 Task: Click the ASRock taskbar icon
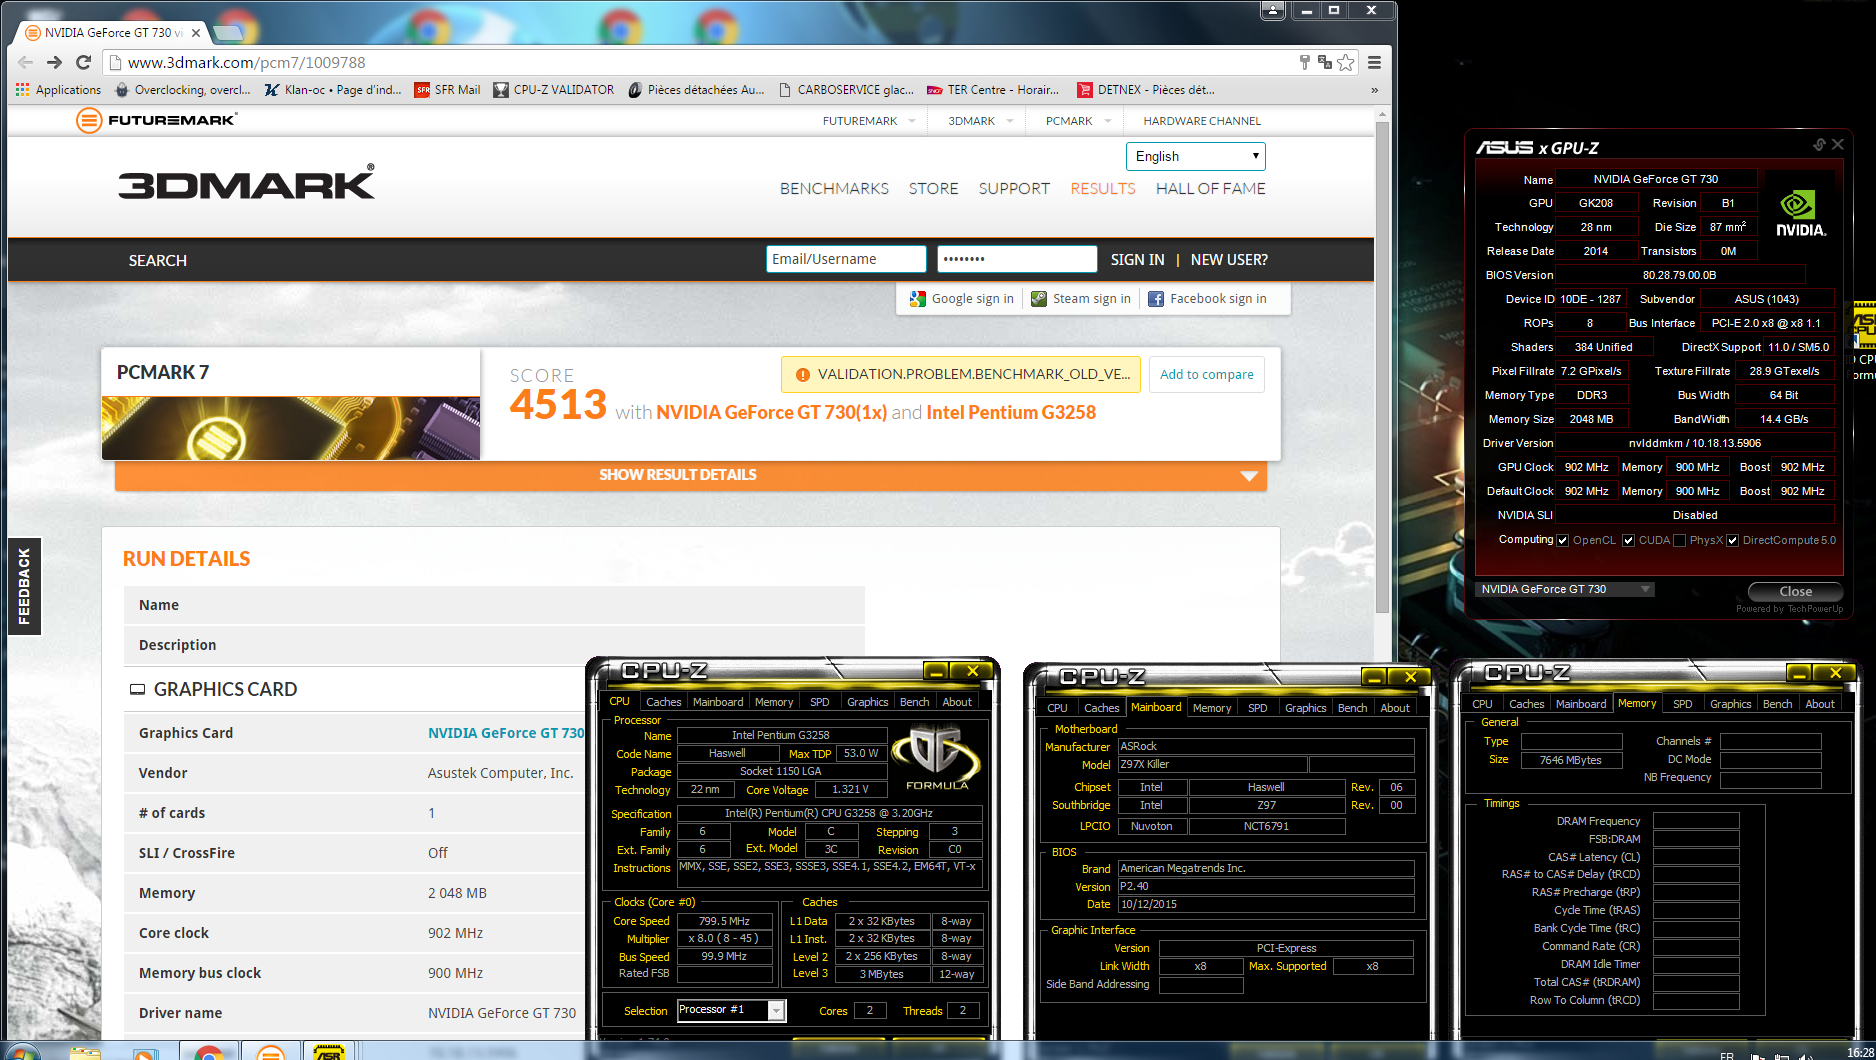pyautogui.click(x=328, y=1051)
